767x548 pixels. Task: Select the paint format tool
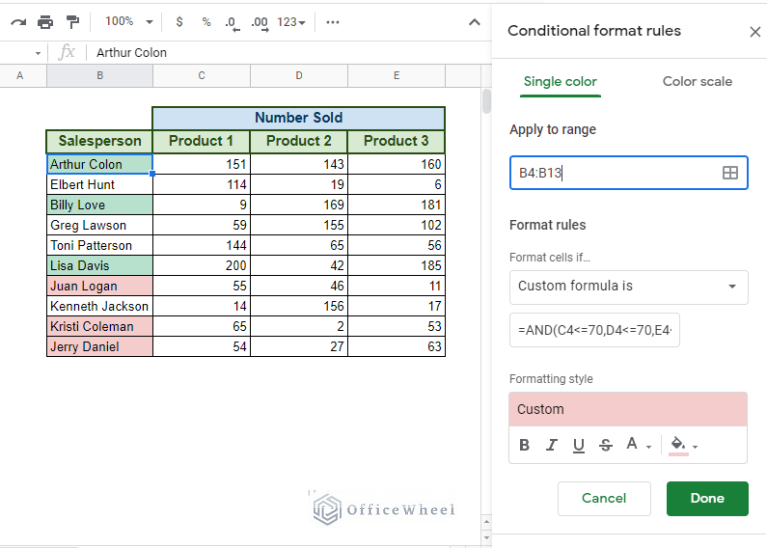click(x=72, y=21)
